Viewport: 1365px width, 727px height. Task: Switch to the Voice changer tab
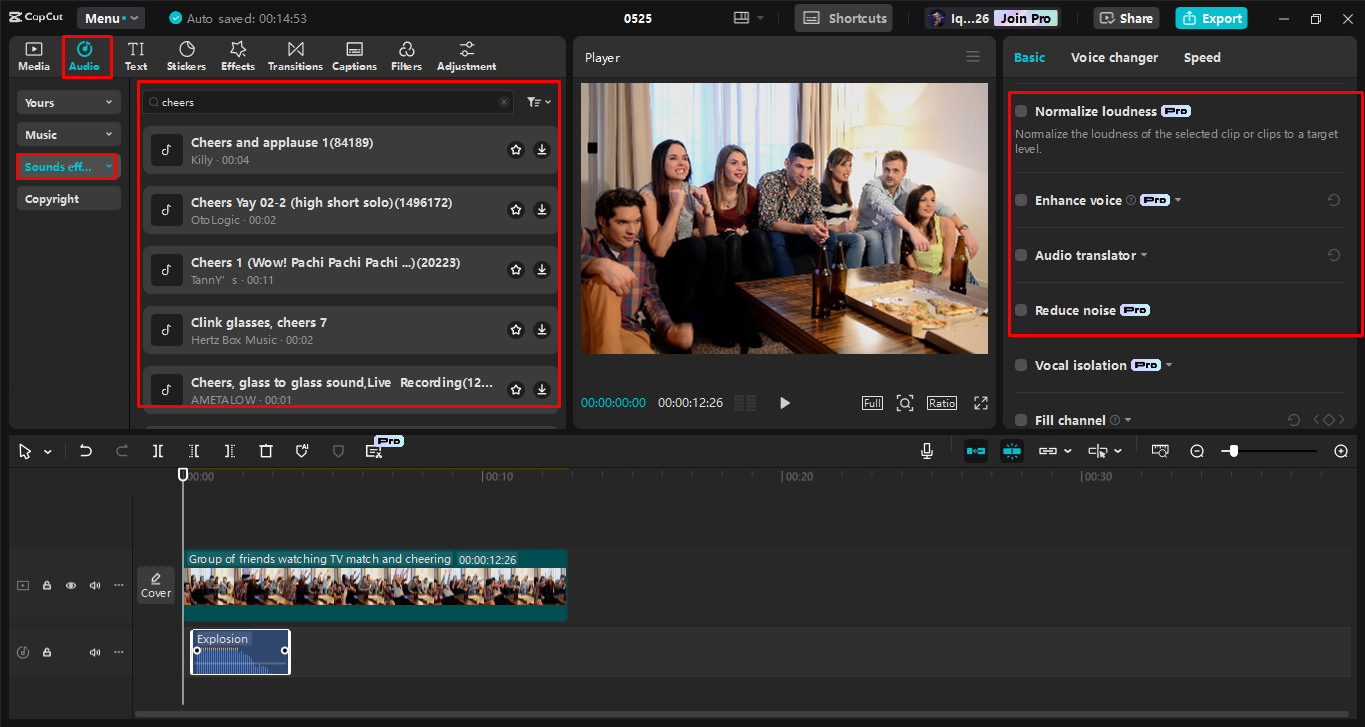tap(1114, 57)
